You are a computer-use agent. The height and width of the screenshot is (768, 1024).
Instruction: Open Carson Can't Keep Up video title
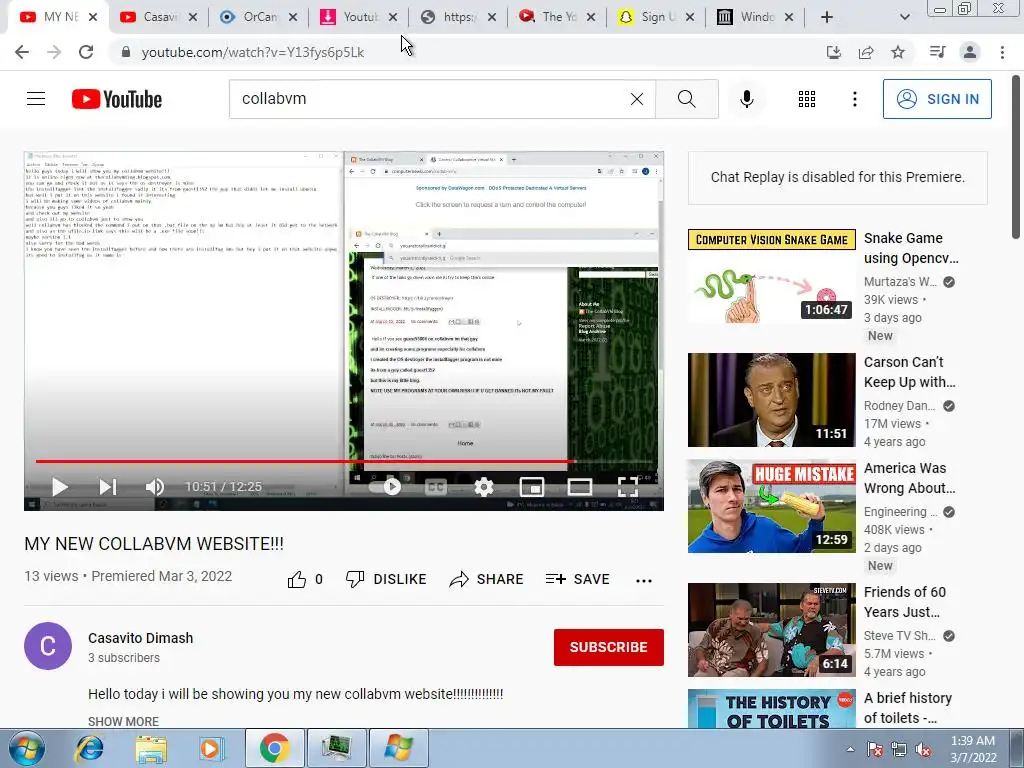(910, 372)
